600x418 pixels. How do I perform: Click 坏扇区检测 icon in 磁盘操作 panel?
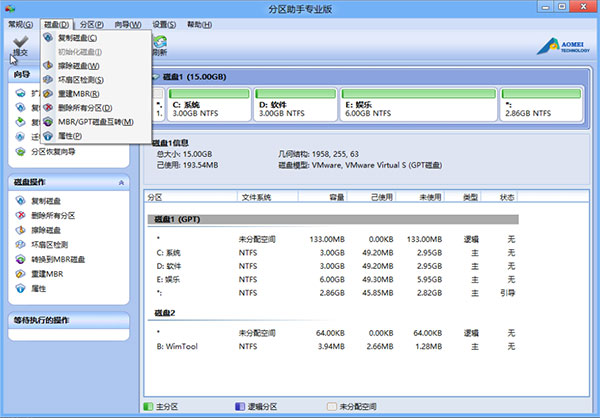point(22,244)
